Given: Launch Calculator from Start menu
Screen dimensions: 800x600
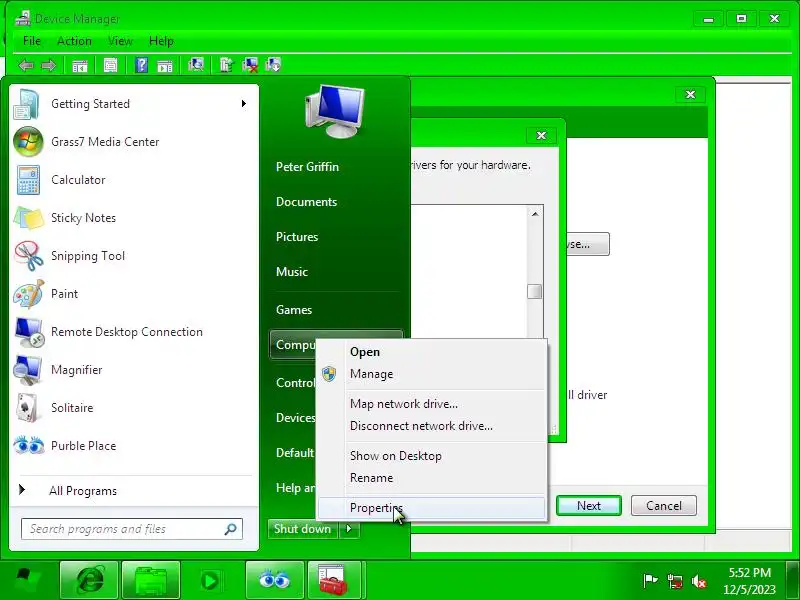Looking at the screenshot, I should (x=134, y=180).
